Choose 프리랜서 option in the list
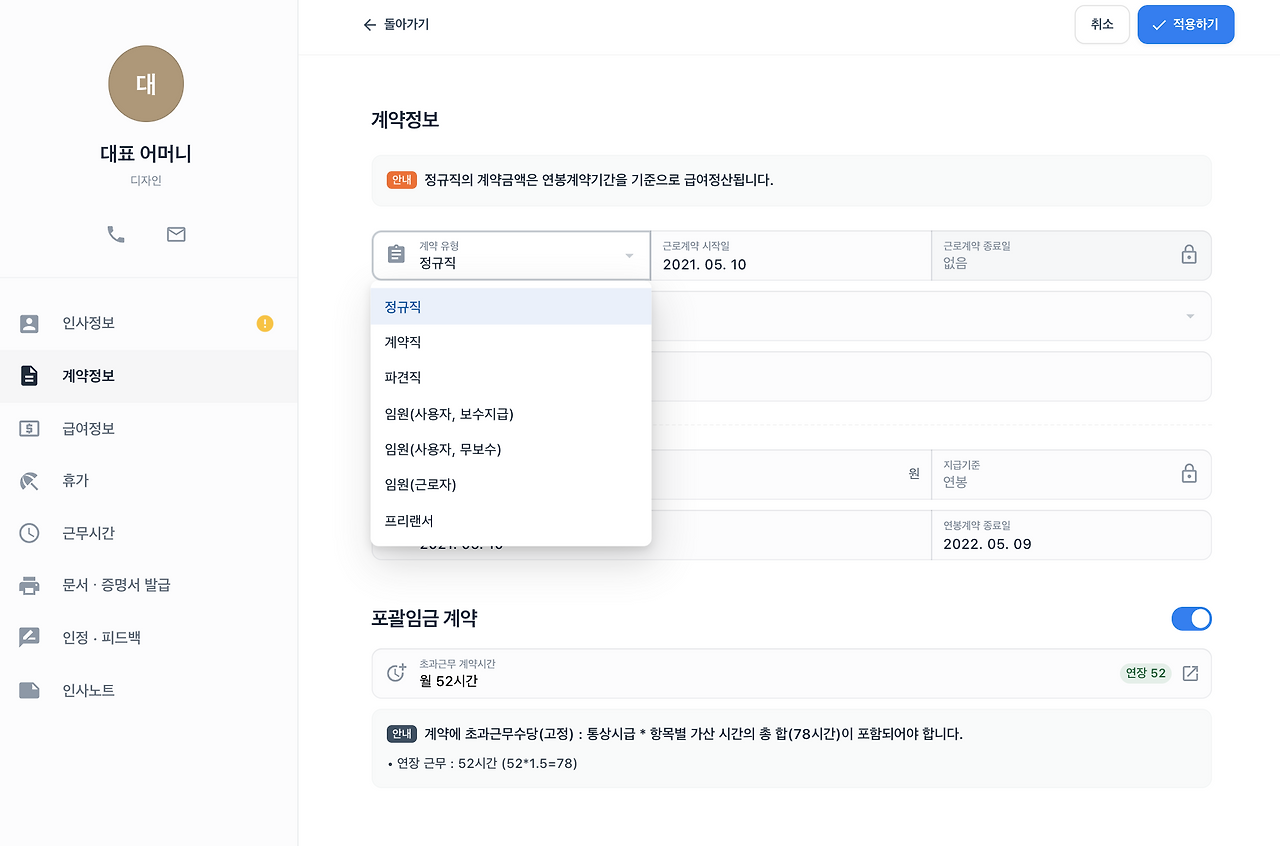Image resolution: width=1280 pixels, height=846 pixels. [x=511, y=521]
